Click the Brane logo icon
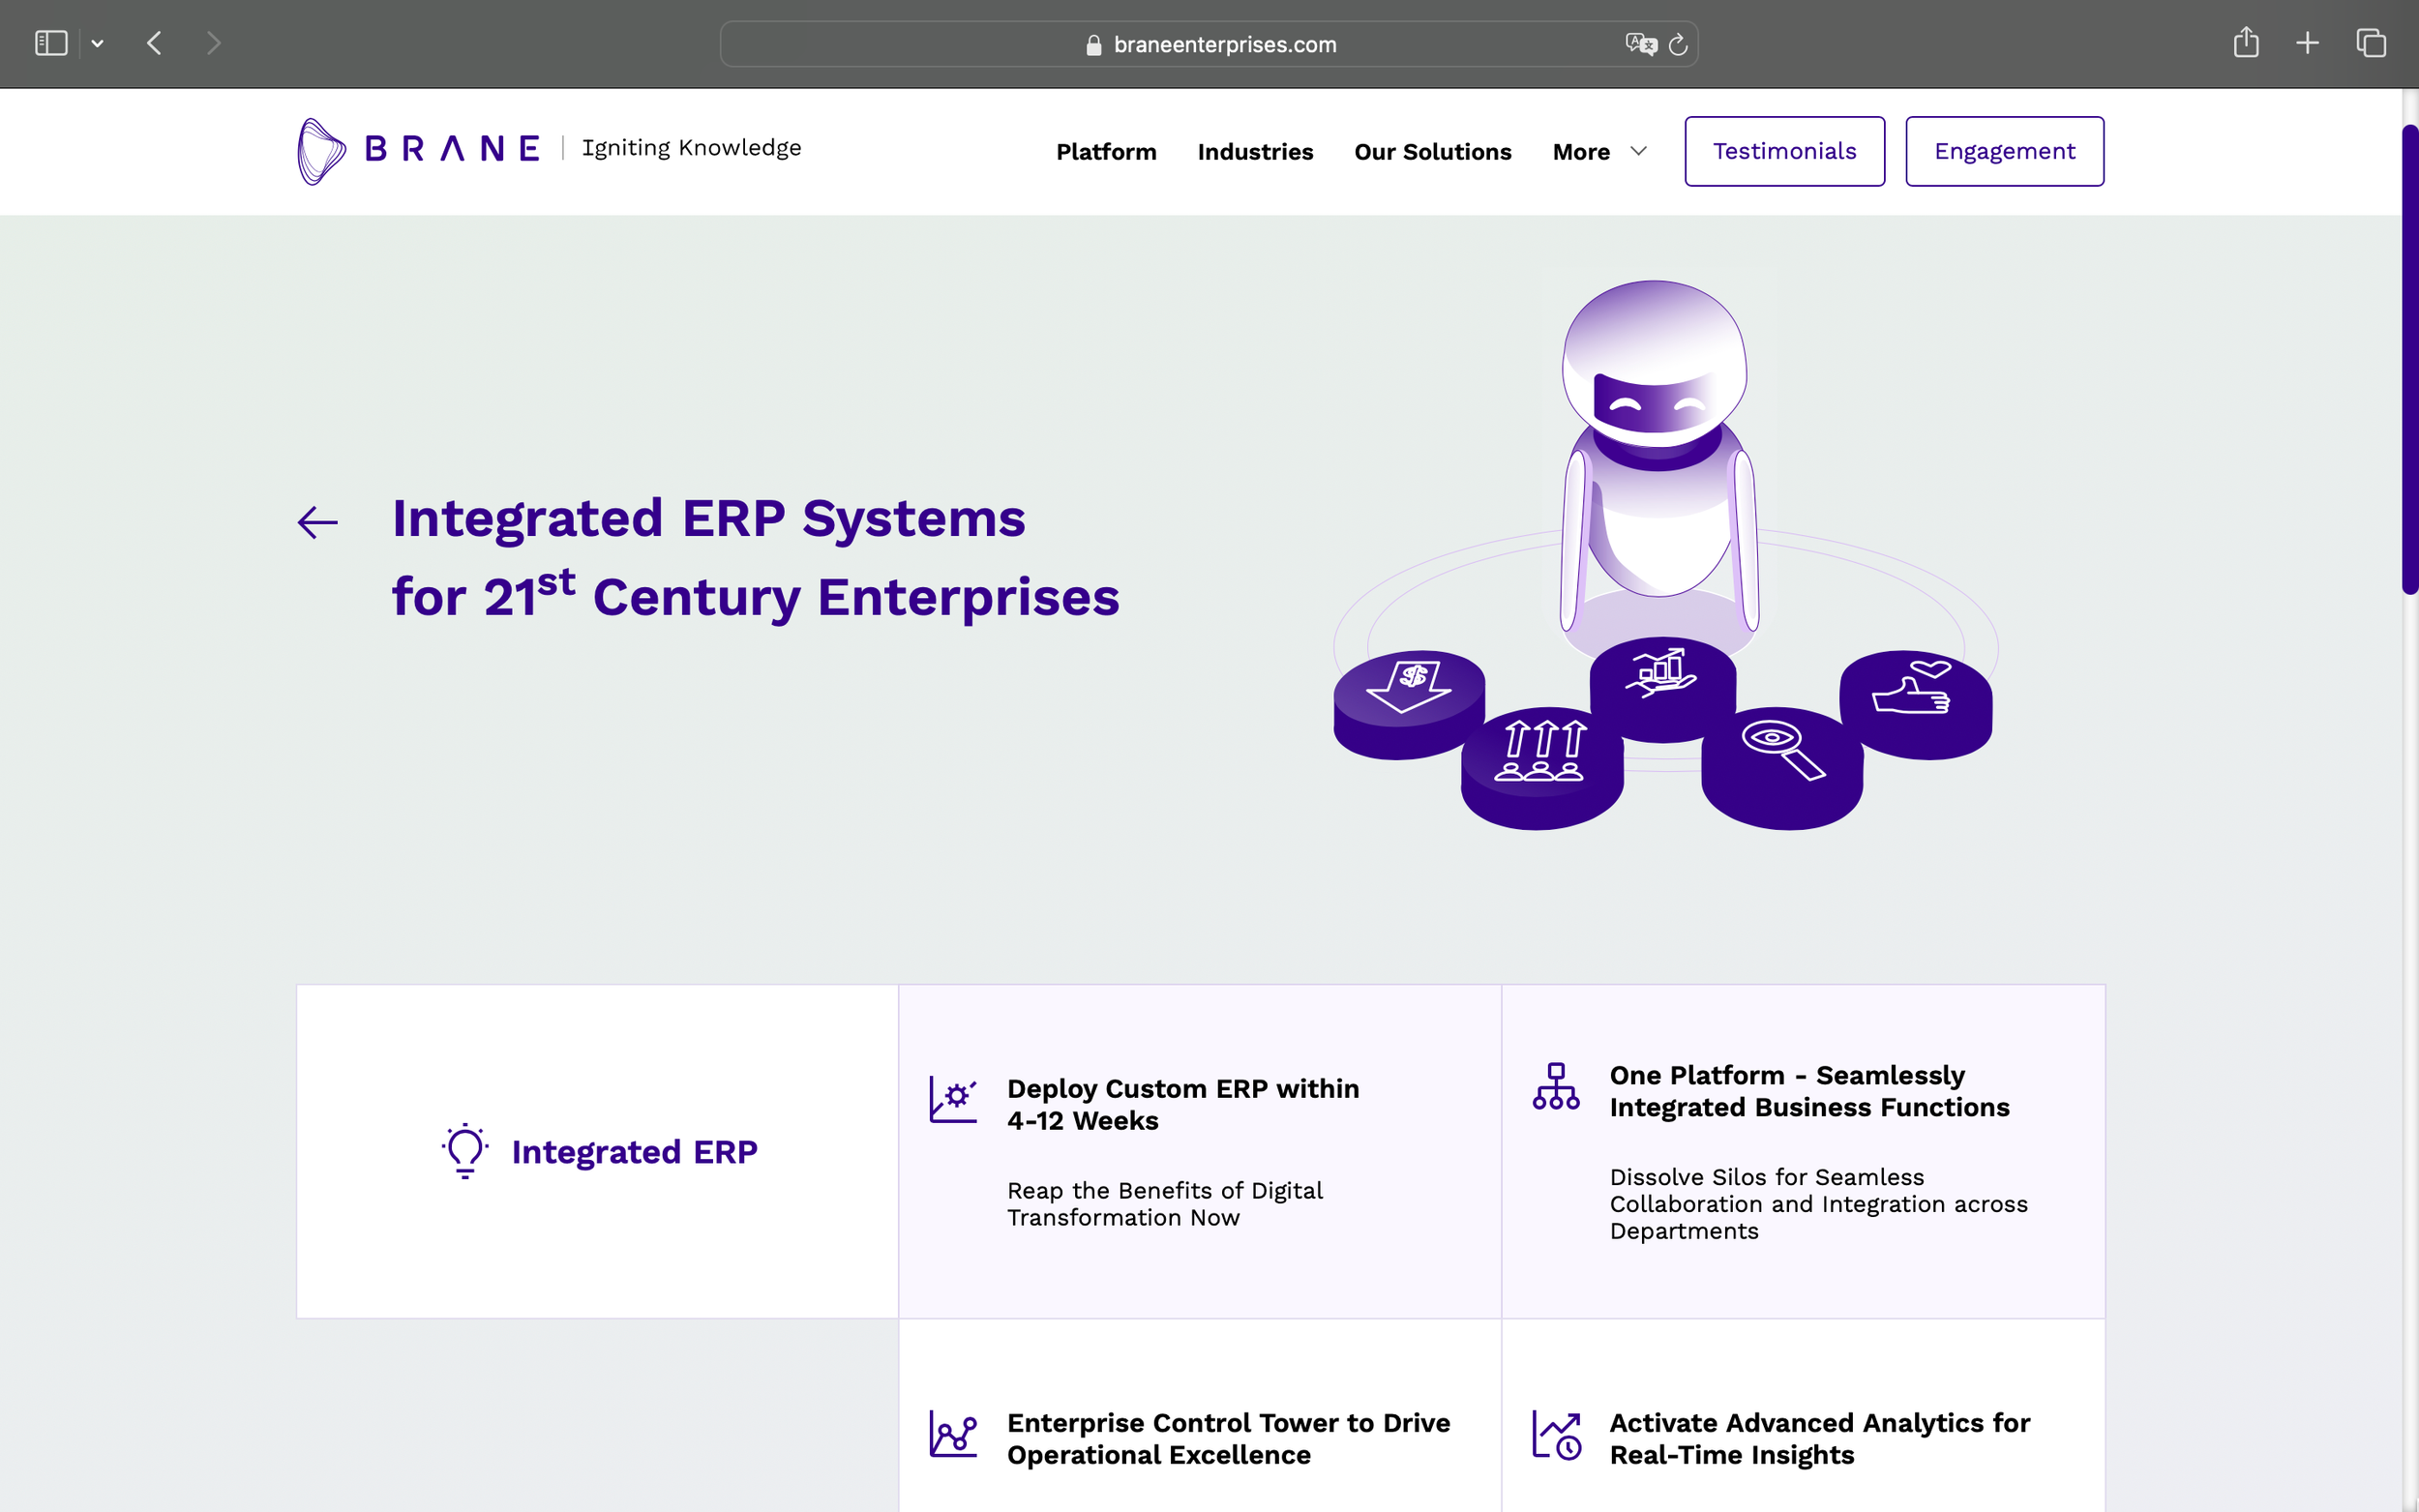The image size is (2419, 1512). [321, 151]
